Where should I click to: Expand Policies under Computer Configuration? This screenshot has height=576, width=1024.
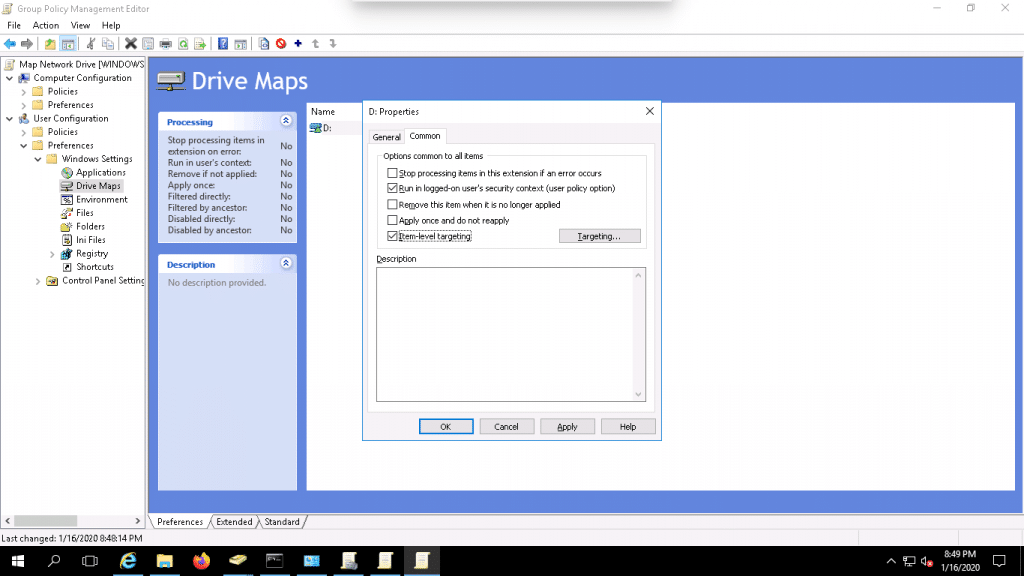24,91
